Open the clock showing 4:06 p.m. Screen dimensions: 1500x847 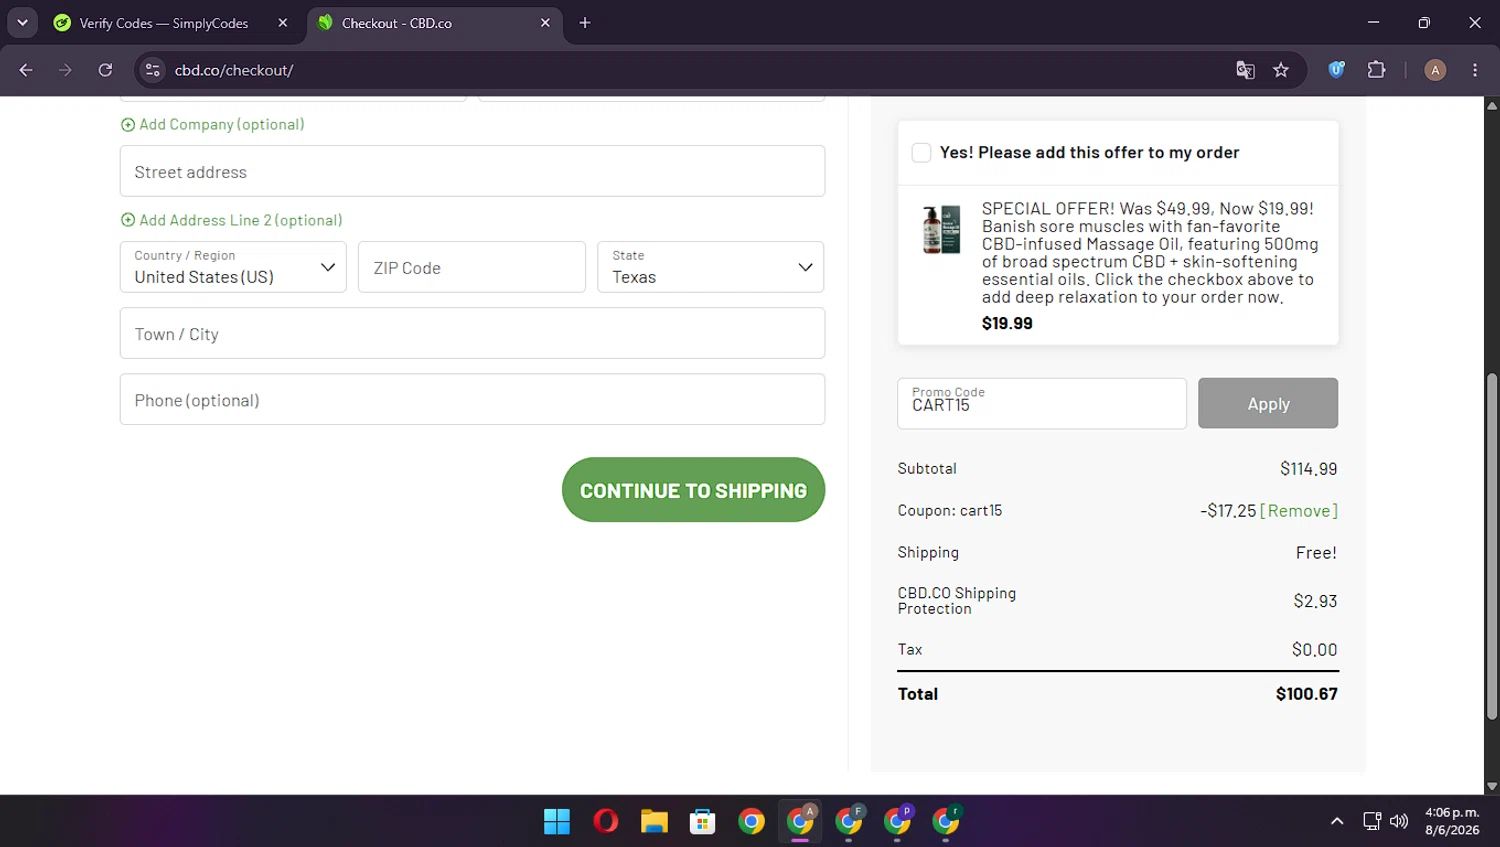pos(1452,821)
